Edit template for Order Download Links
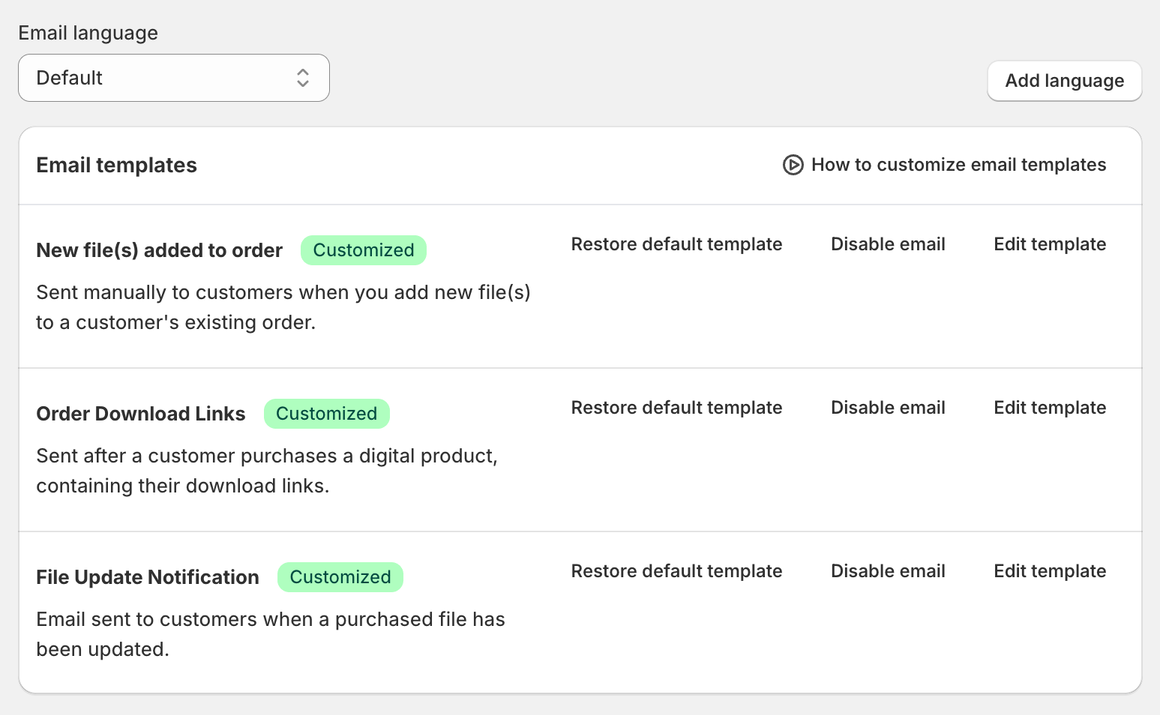The width and height of the screenshot is (1160, 715). [x=1050, y=408]
